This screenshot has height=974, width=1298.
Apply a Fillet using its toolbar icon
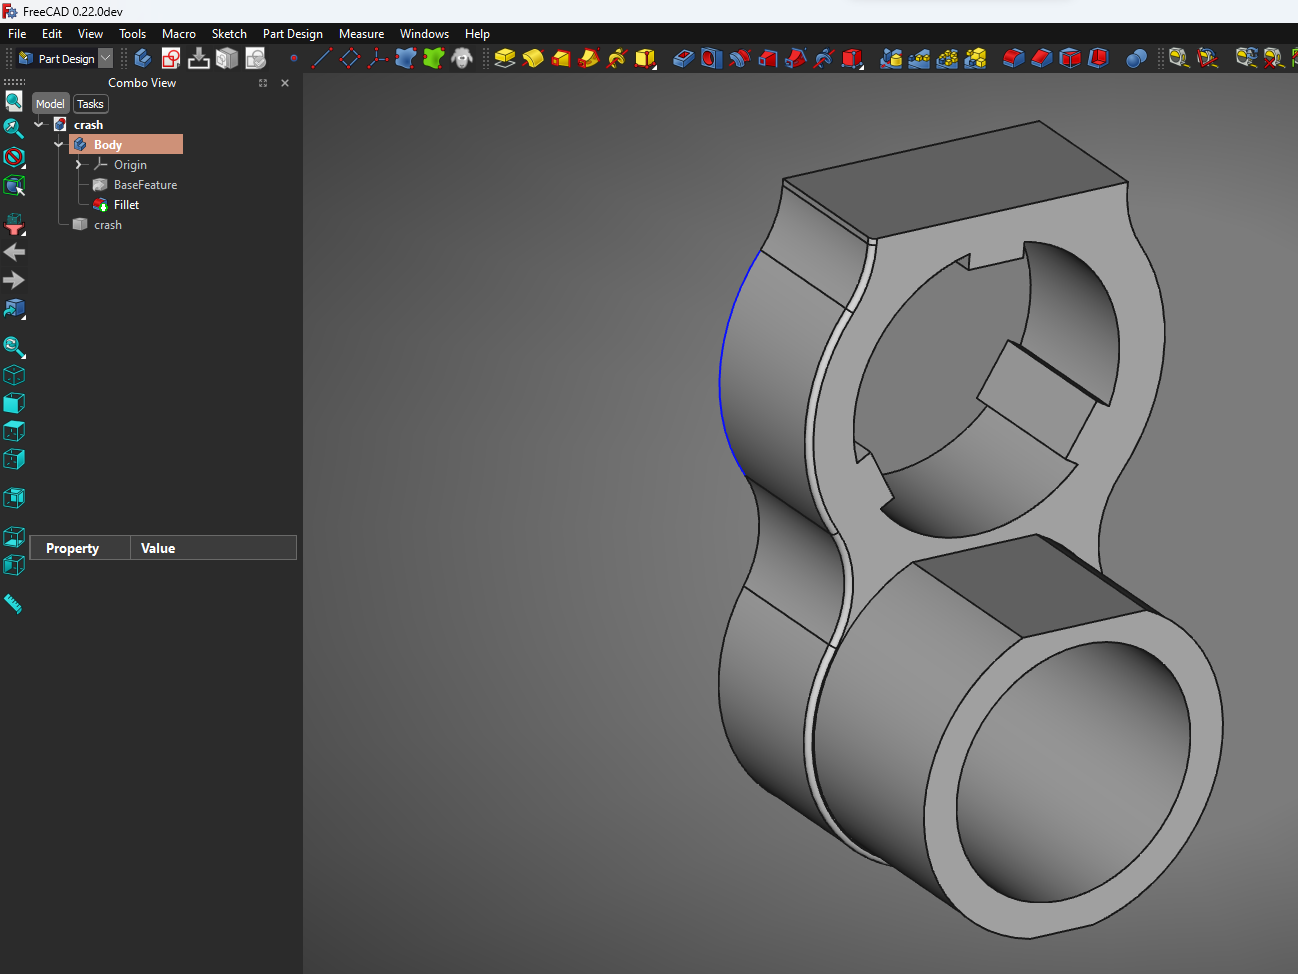pos(1013,58)
